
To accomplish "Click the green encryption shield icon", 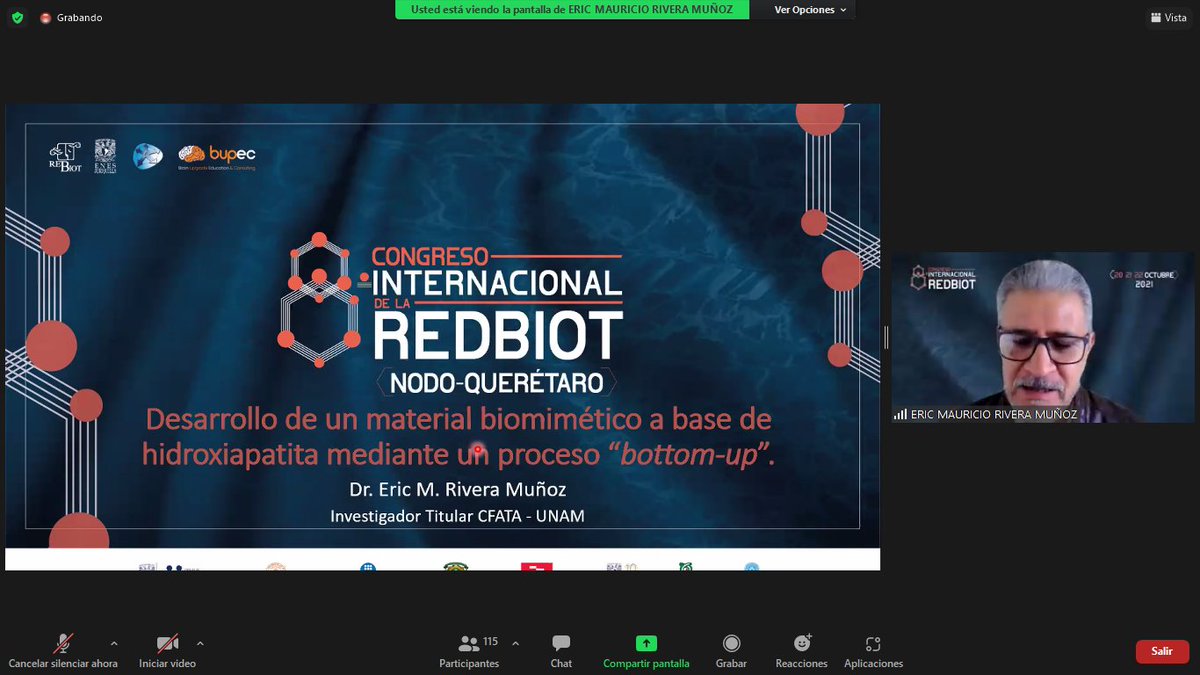I will pos(17,17).
